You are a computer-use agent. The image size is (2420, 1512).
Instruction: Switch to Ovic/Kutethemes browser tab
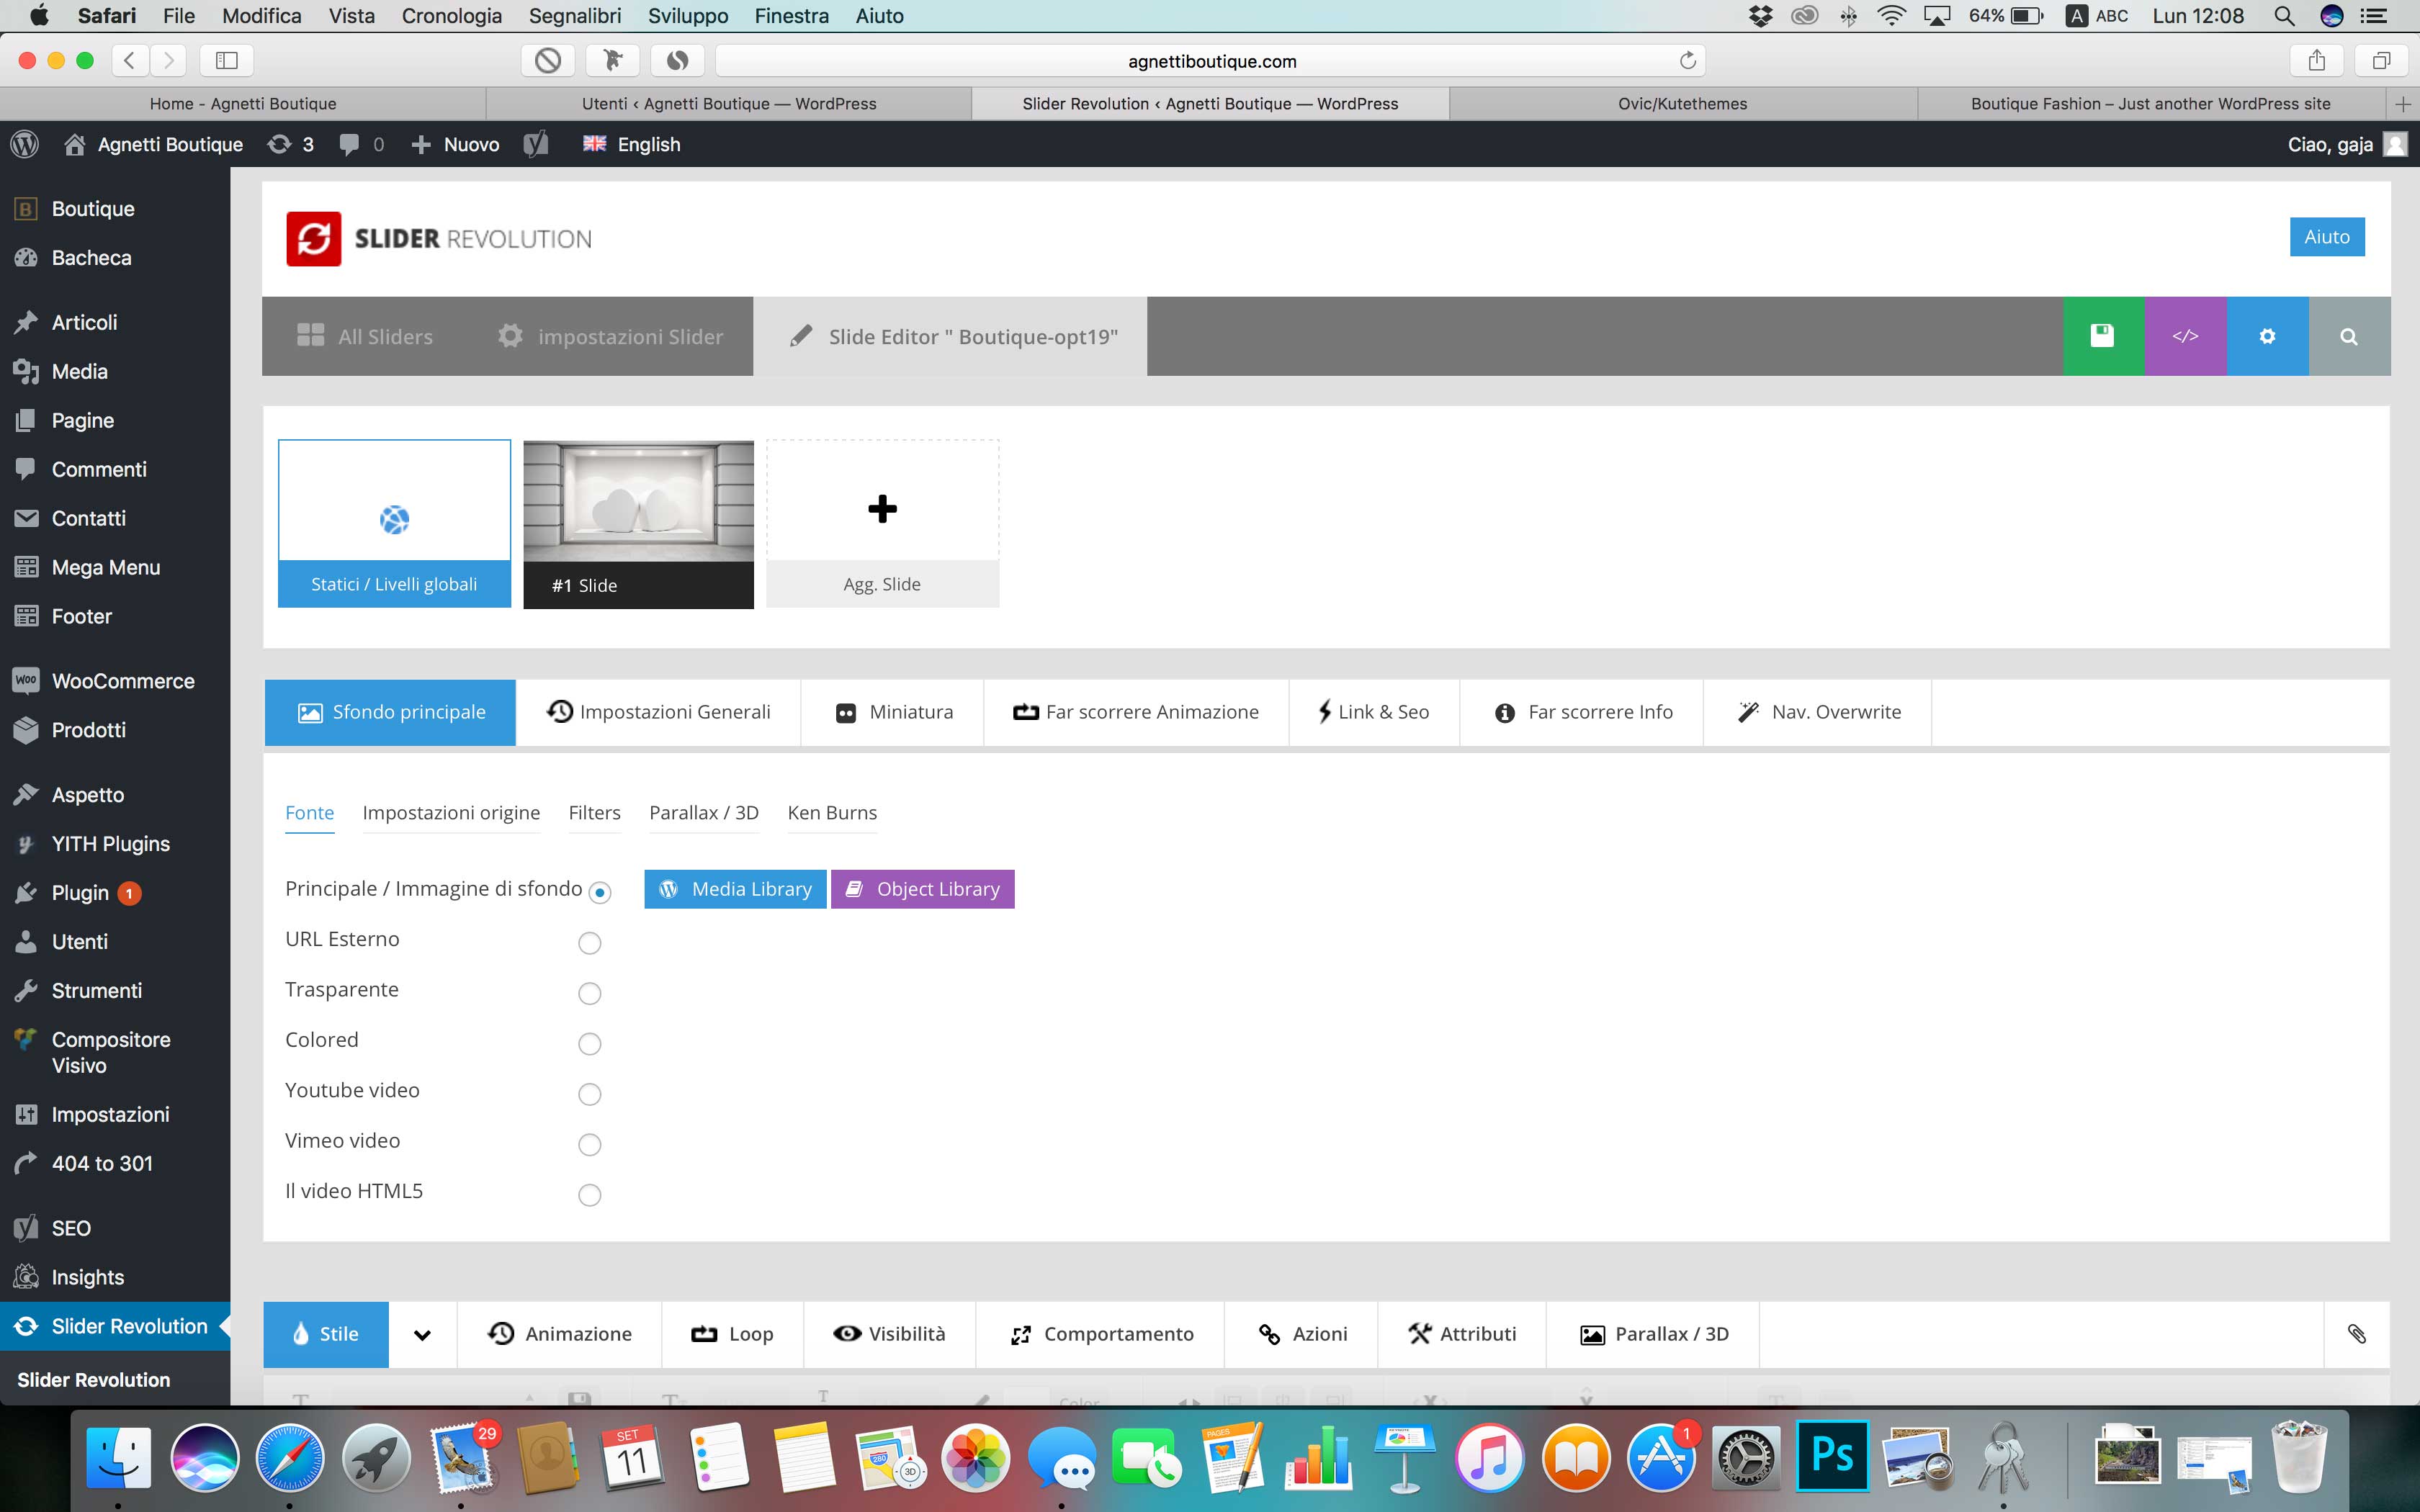point(1682,104)
